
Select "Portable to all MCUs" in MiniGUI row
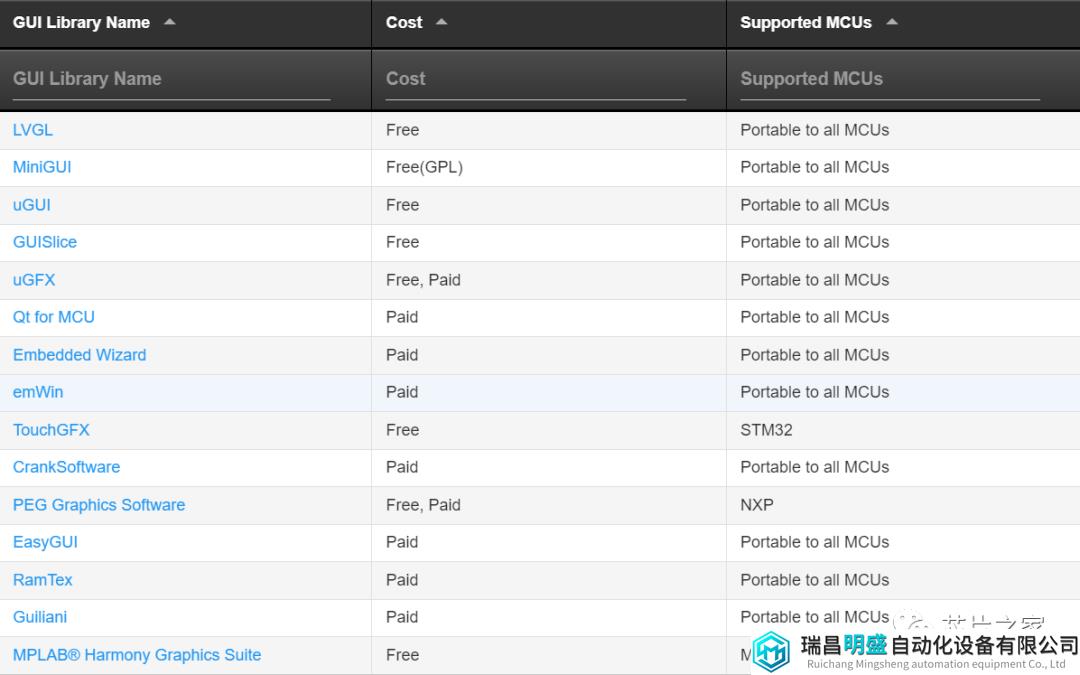[814, 167]
